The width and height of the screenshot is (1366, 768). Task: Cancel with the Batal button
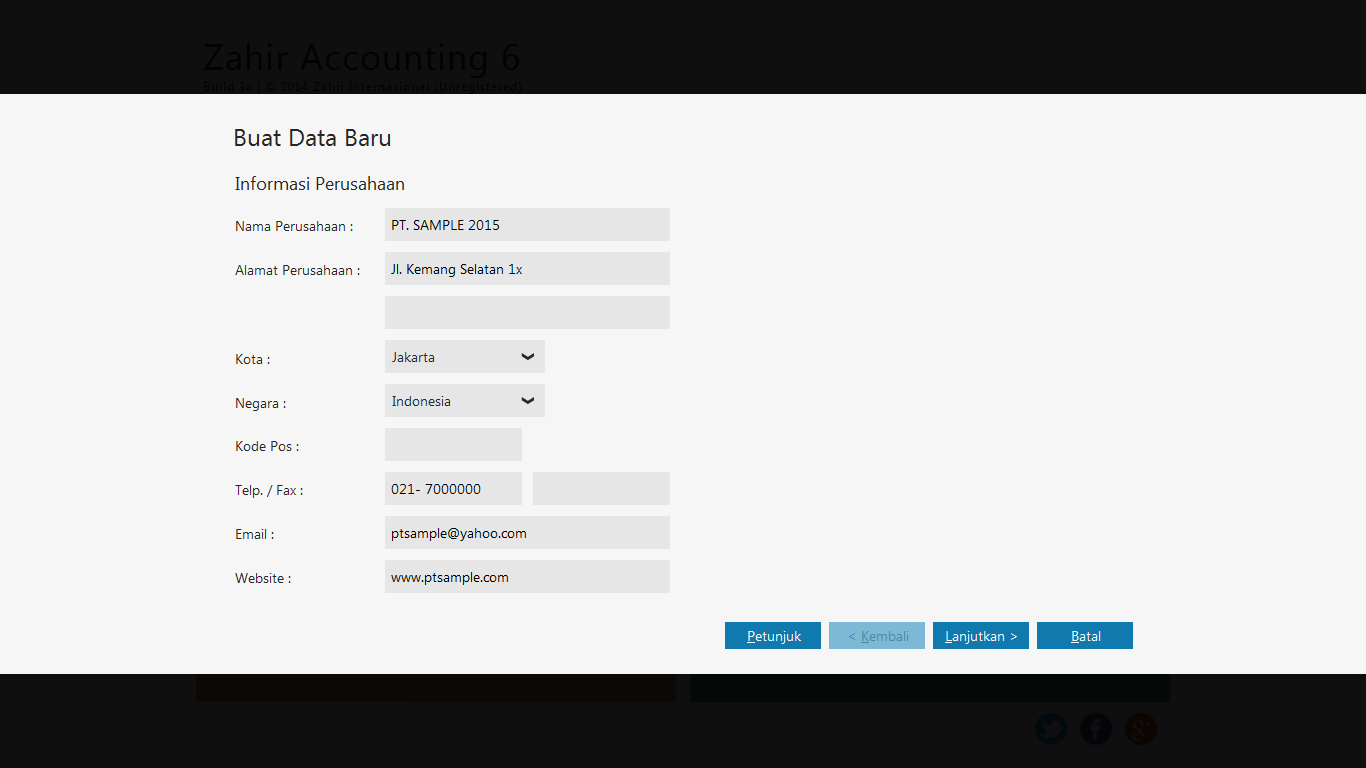coord(1085,636)
